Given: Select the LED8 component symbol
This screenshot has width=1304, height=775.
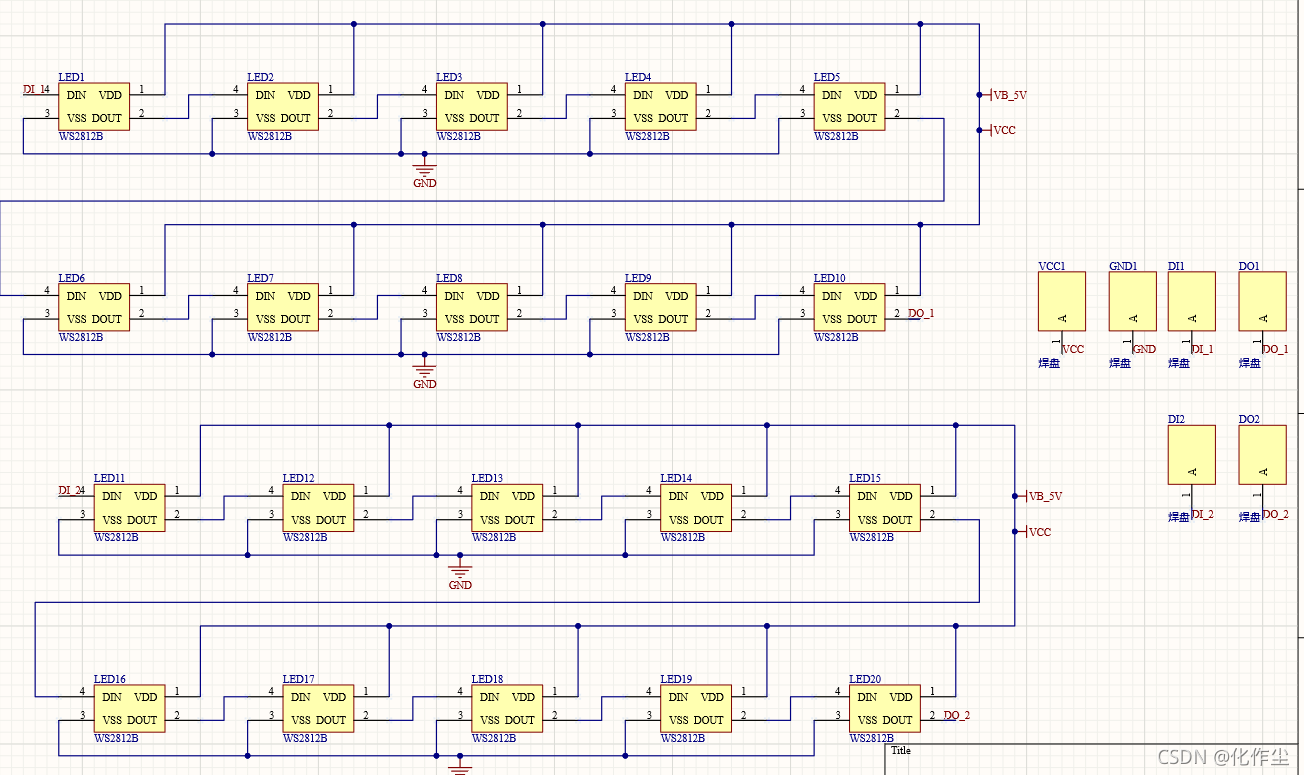Looking at the screenshot, I should (471, 307).
